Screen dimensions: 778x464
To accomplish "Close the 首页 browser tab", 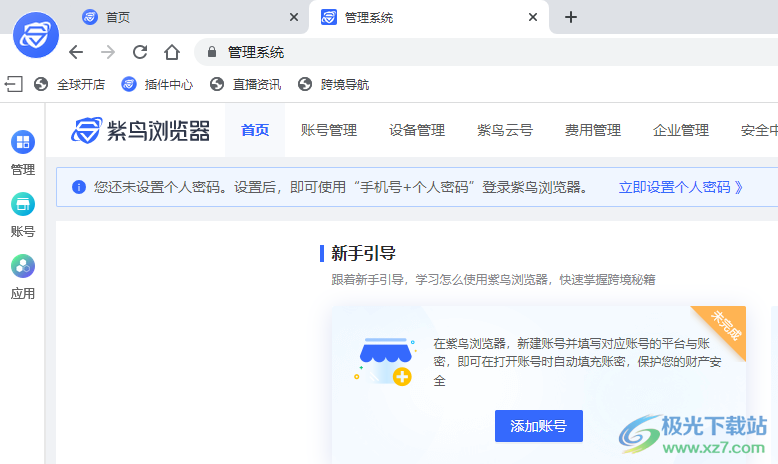I will coord(294,17).
